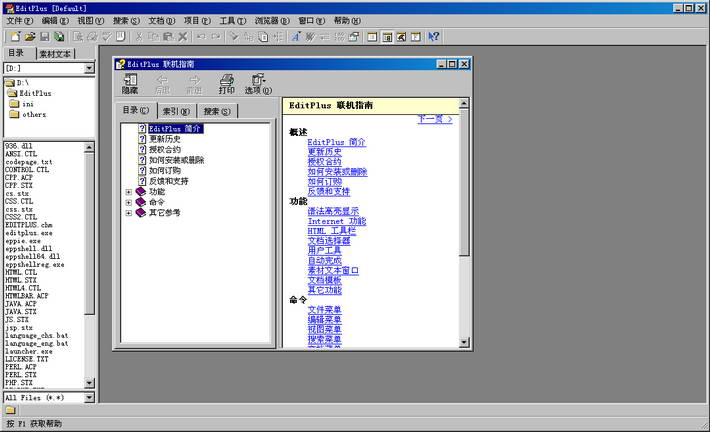The image size is (710, 432).
Task: Click the Print (打印) icon in help window
Action: pos(226,84)
